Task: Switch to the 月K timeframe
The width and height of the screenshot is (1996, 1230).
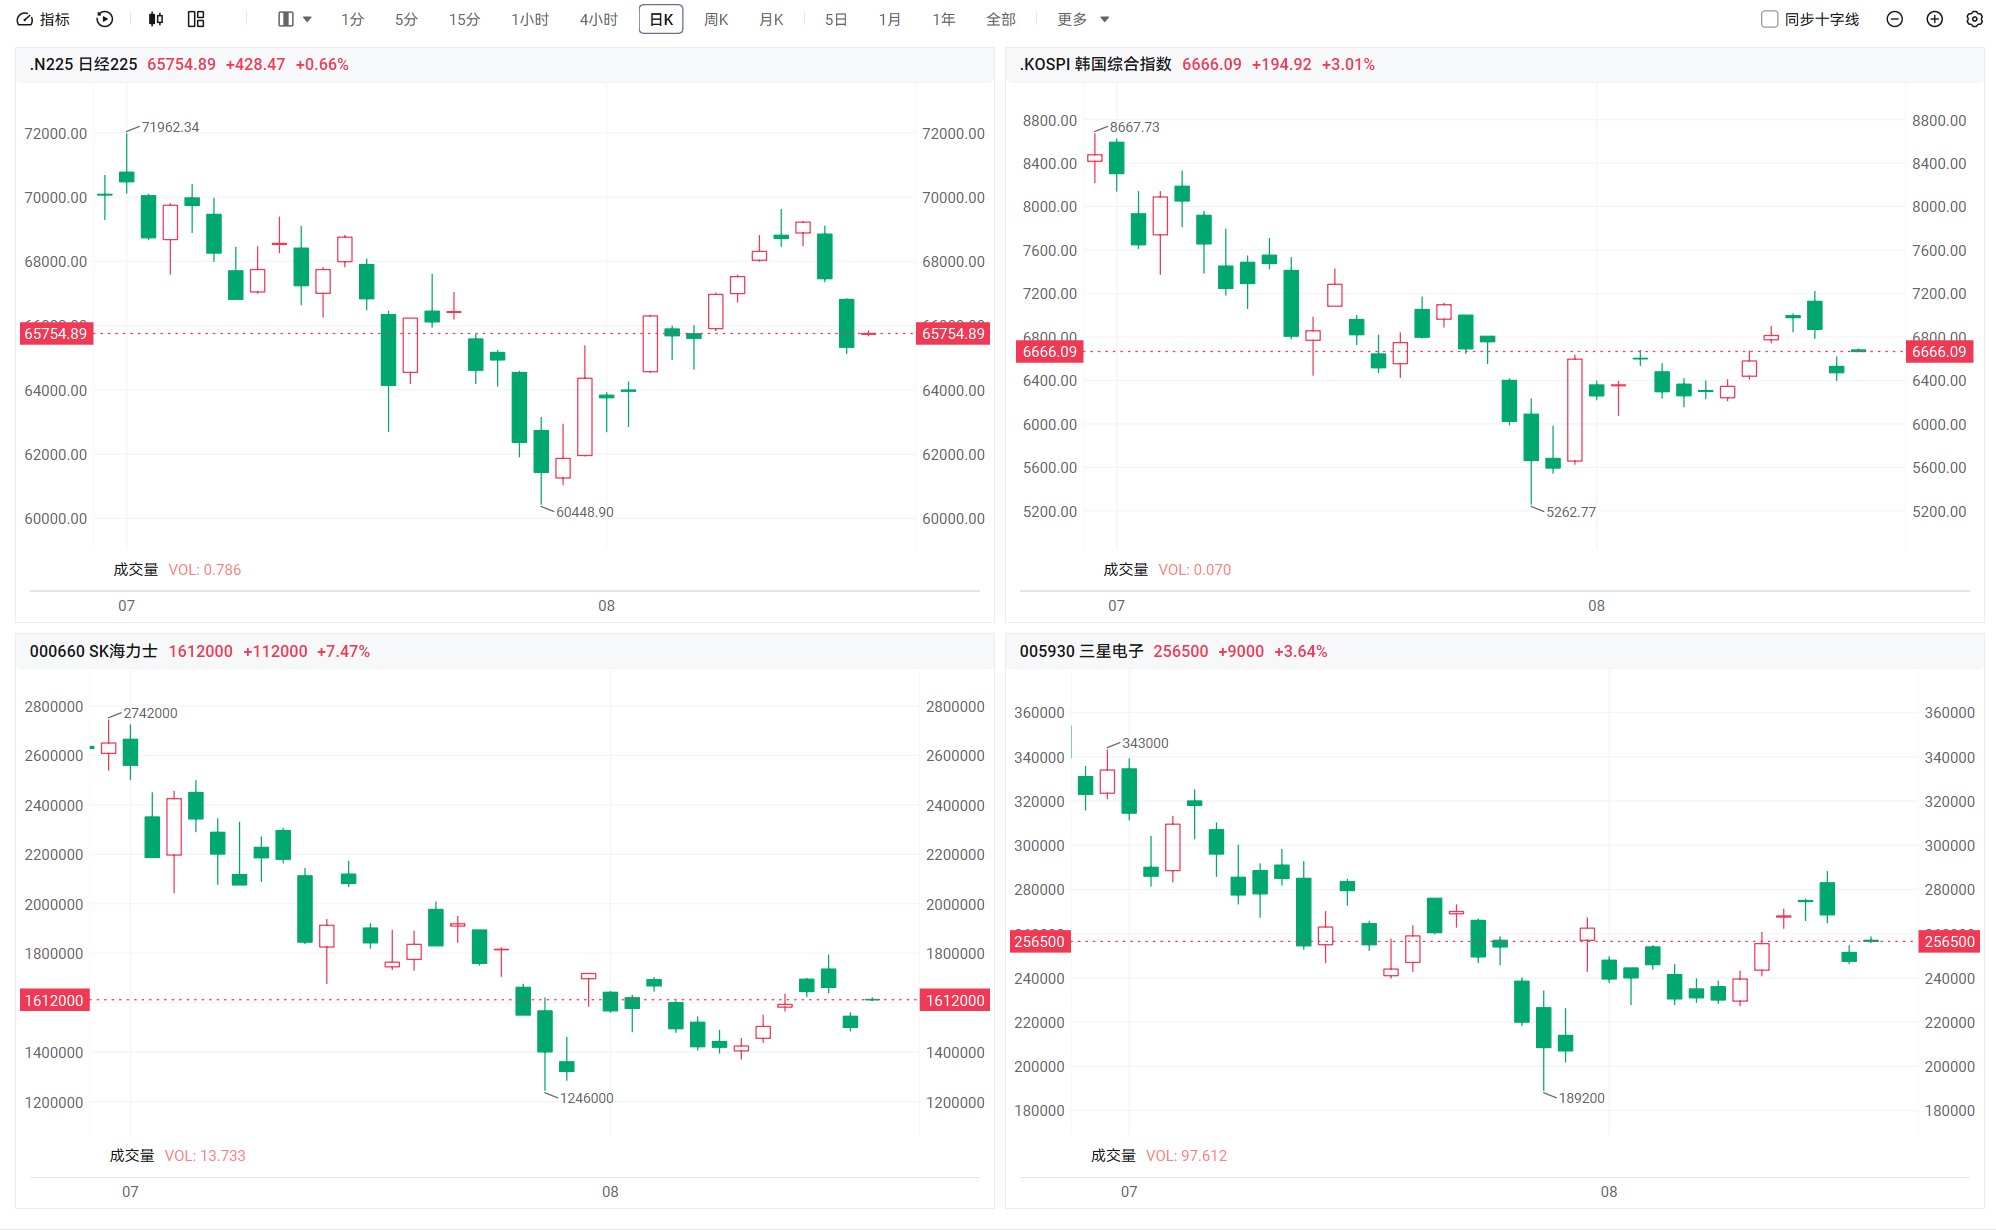Action: (x=771, y=19)
